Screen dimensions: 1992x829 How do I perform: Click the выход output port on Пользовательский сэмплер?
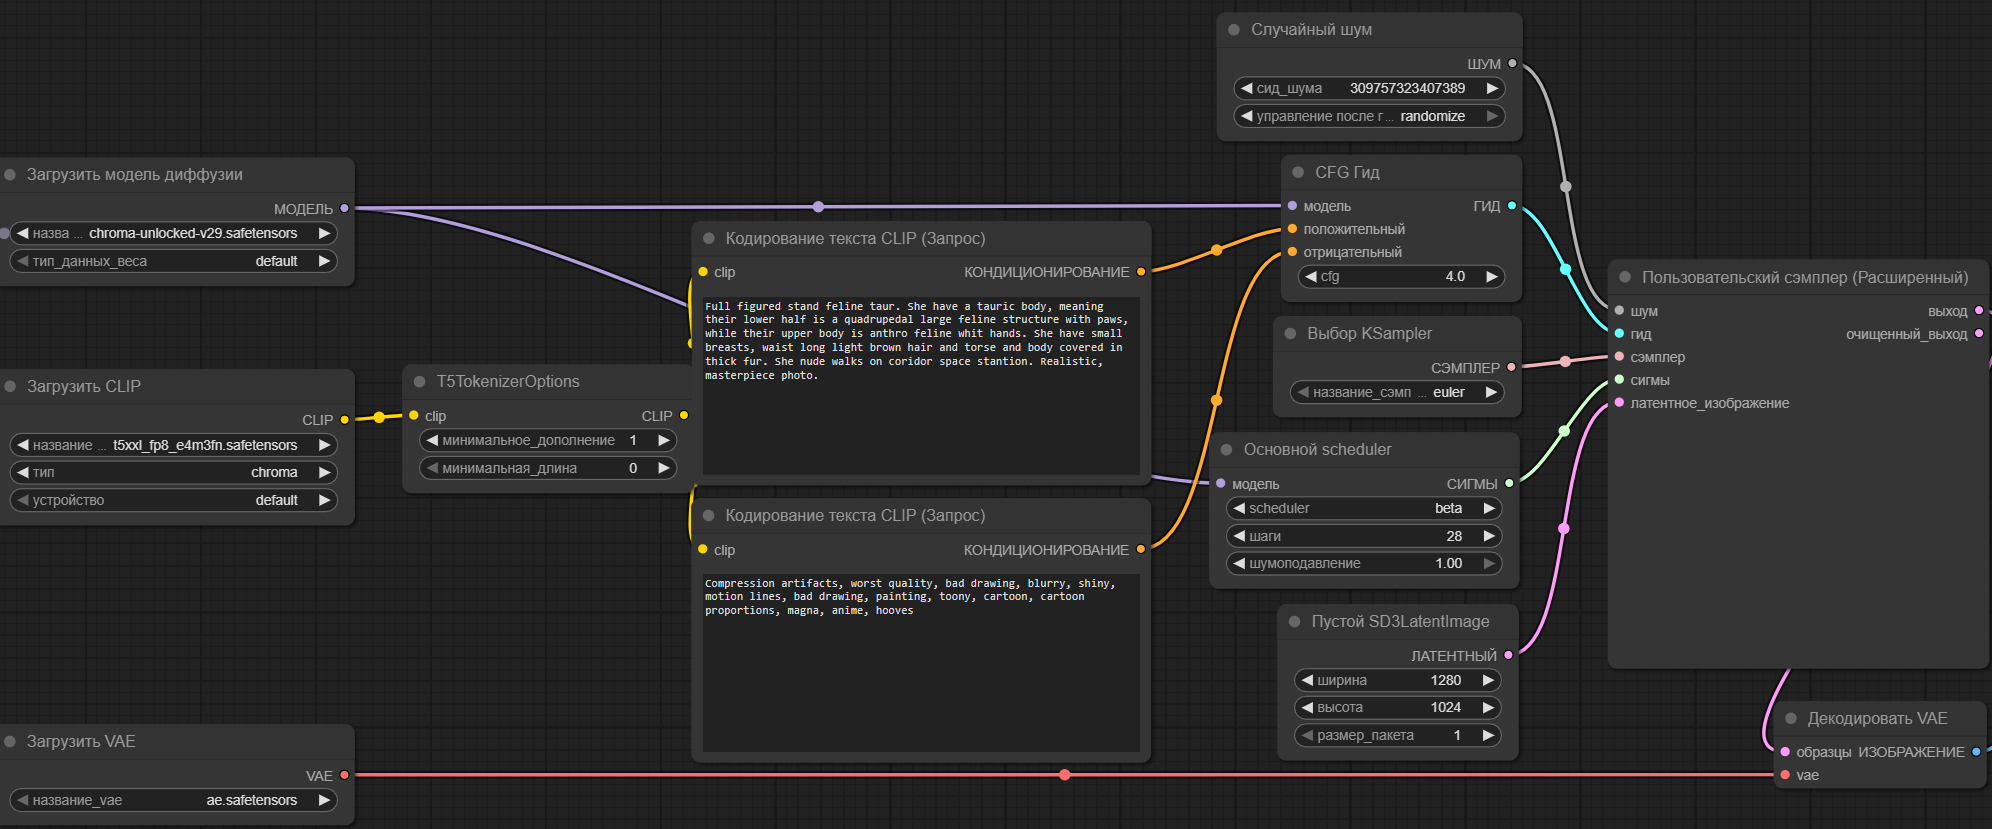(1978, 311)
